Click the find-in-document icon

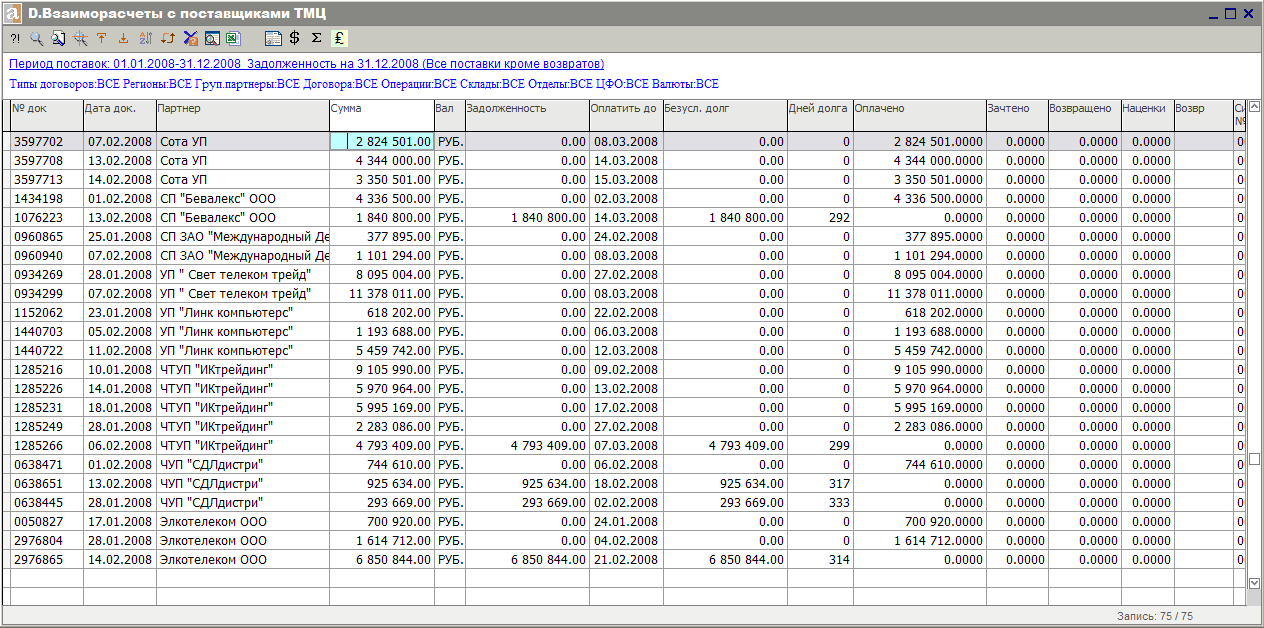tap(58, 38)
